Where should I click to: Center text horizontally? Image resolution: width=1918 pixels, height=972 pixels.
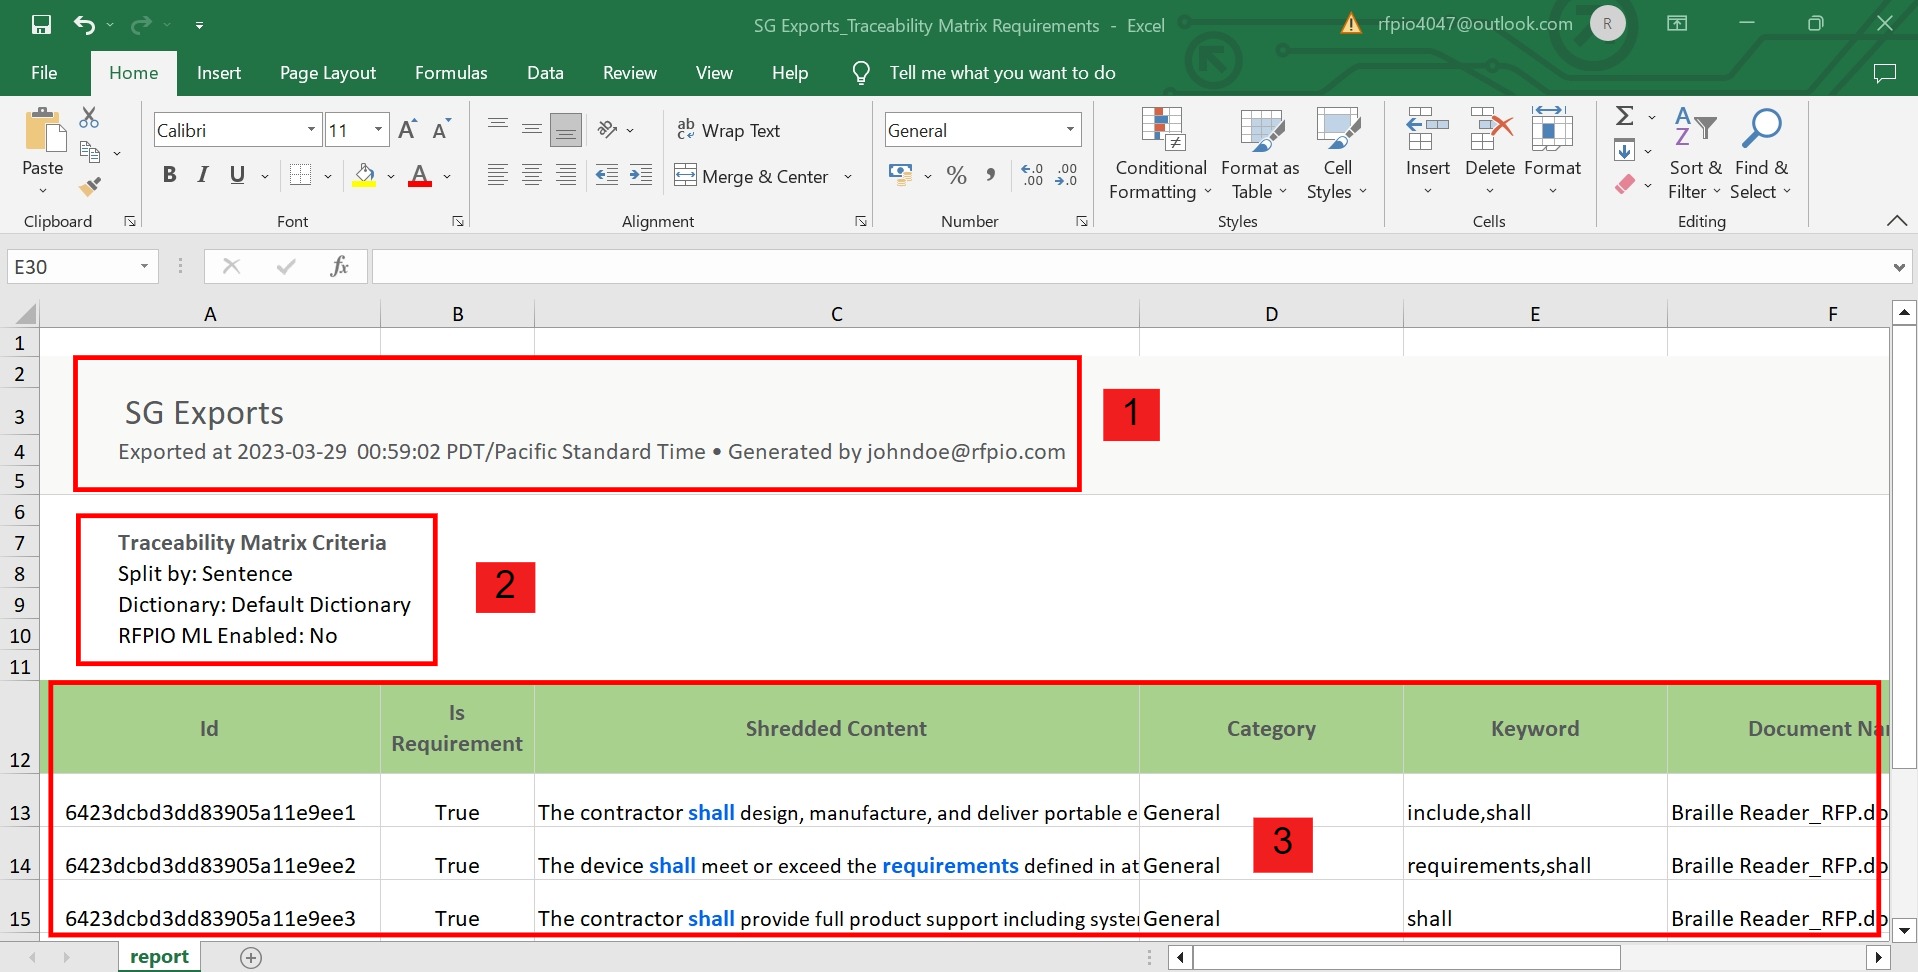coord(532,175)
